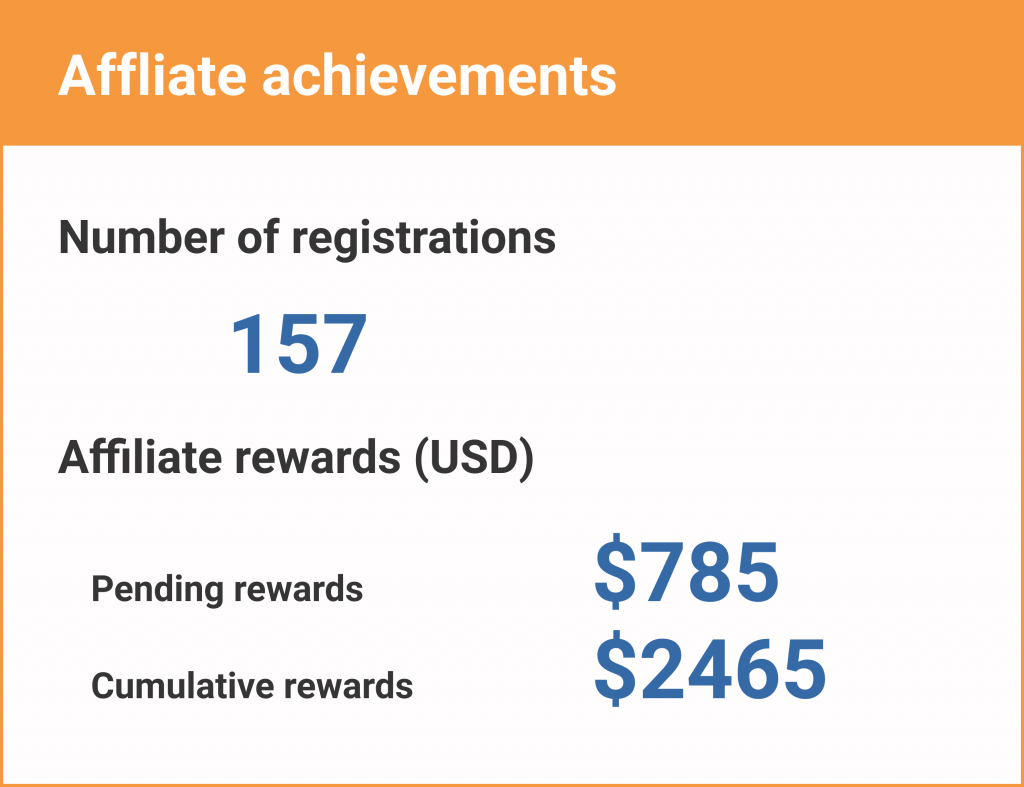Image resolution: width=1024 pixels, height=787 pixels.
Task: Click the Pending rewards label
Action: click(x=227, y=589)
